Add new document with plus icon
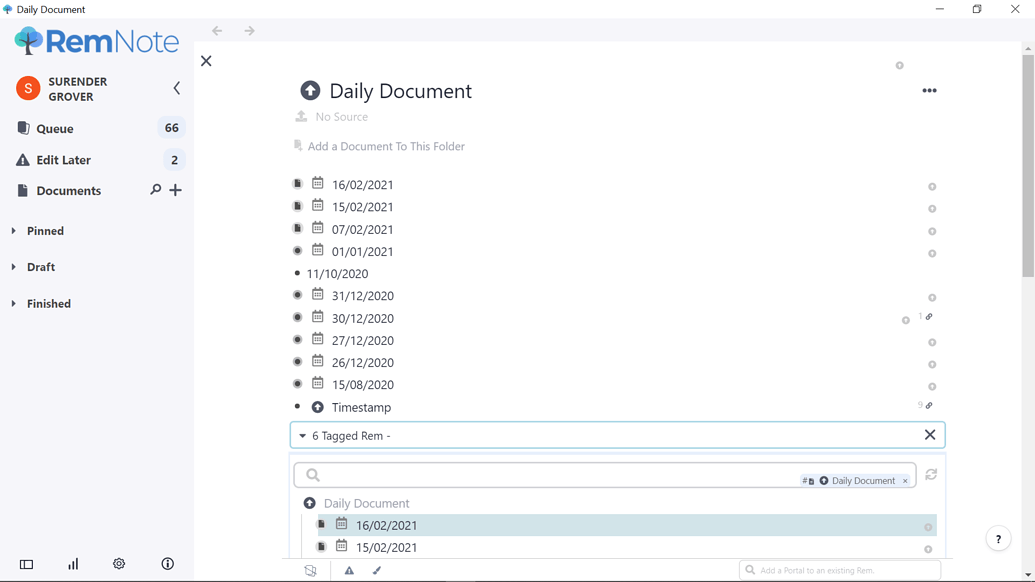This screenshot has height=582, width=1035. coord(176,190)
